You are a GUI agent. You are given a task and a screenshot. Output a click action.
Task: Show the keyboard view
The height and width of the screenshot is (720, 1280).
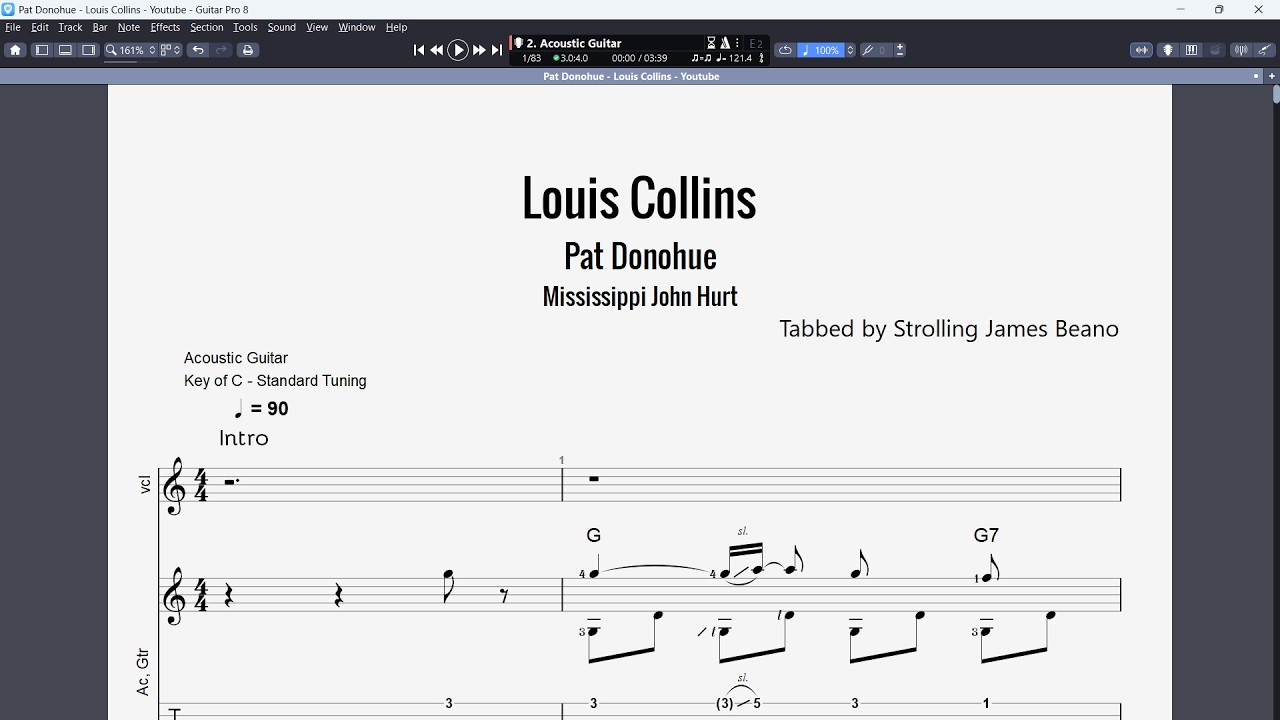(x=1192, y=50)
